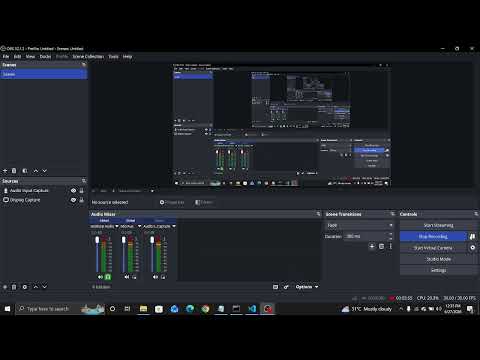Unmute the Mic/Aux mixer channel
Viewport: 480px width, 360px height.
127,277
